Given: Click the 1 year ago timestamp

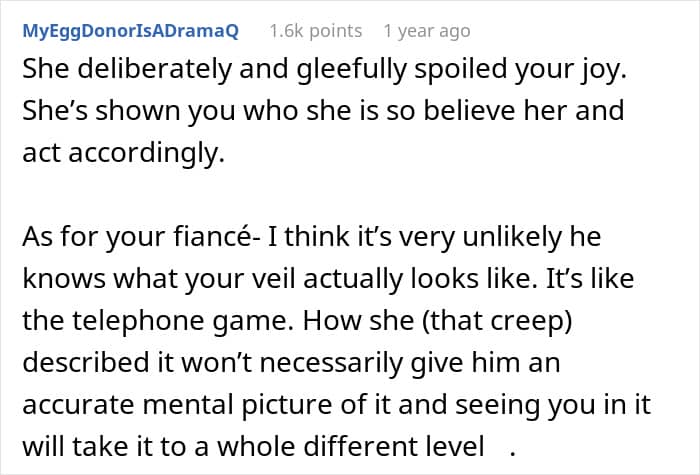Looking at the screenshot, I should point(427,31).
